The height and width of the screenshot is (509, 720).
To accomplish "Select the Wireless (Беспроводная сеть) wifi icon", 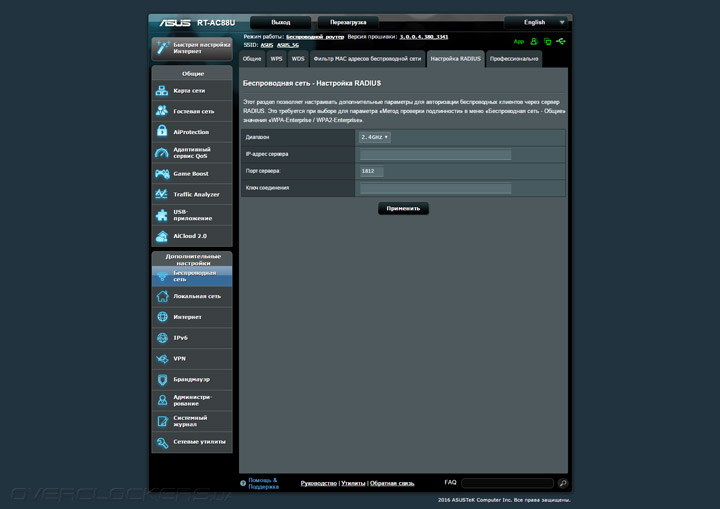I will pyautogui.click(x=162, y=276).
